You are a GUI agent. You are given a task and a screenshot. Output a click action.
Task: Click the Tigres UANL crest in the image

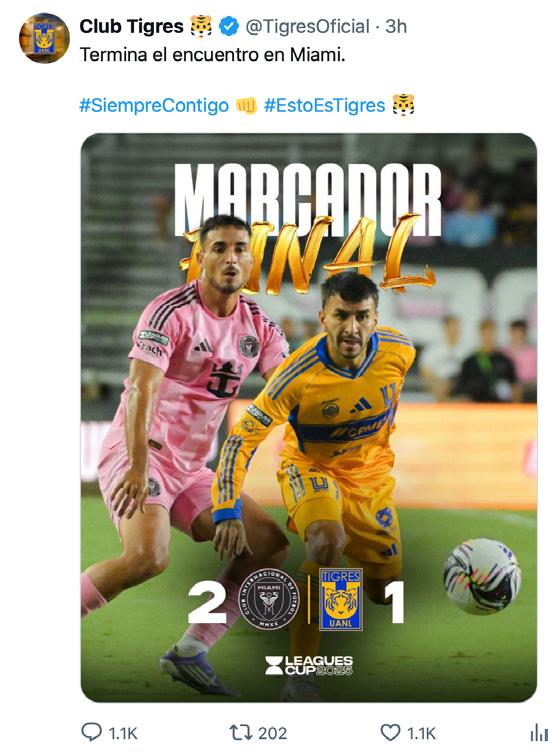(x=341, y=599)
